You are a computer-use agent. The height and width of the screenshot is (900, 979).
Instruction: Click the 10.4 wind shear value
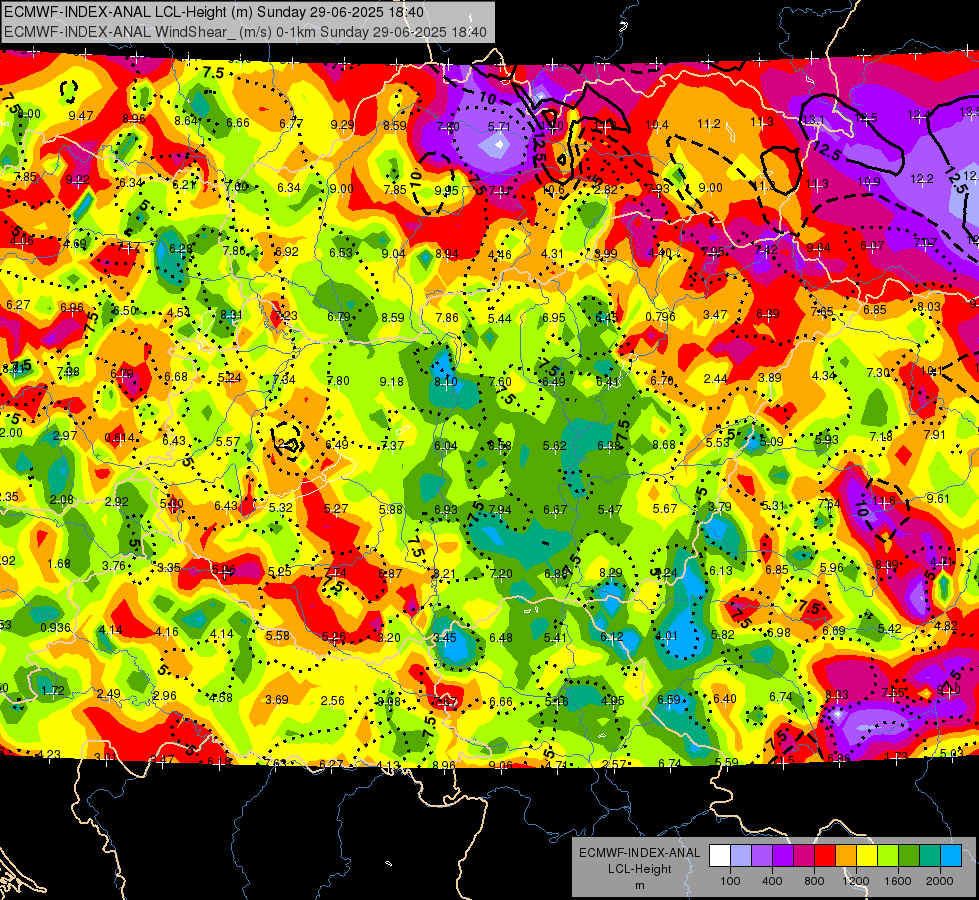657,125
